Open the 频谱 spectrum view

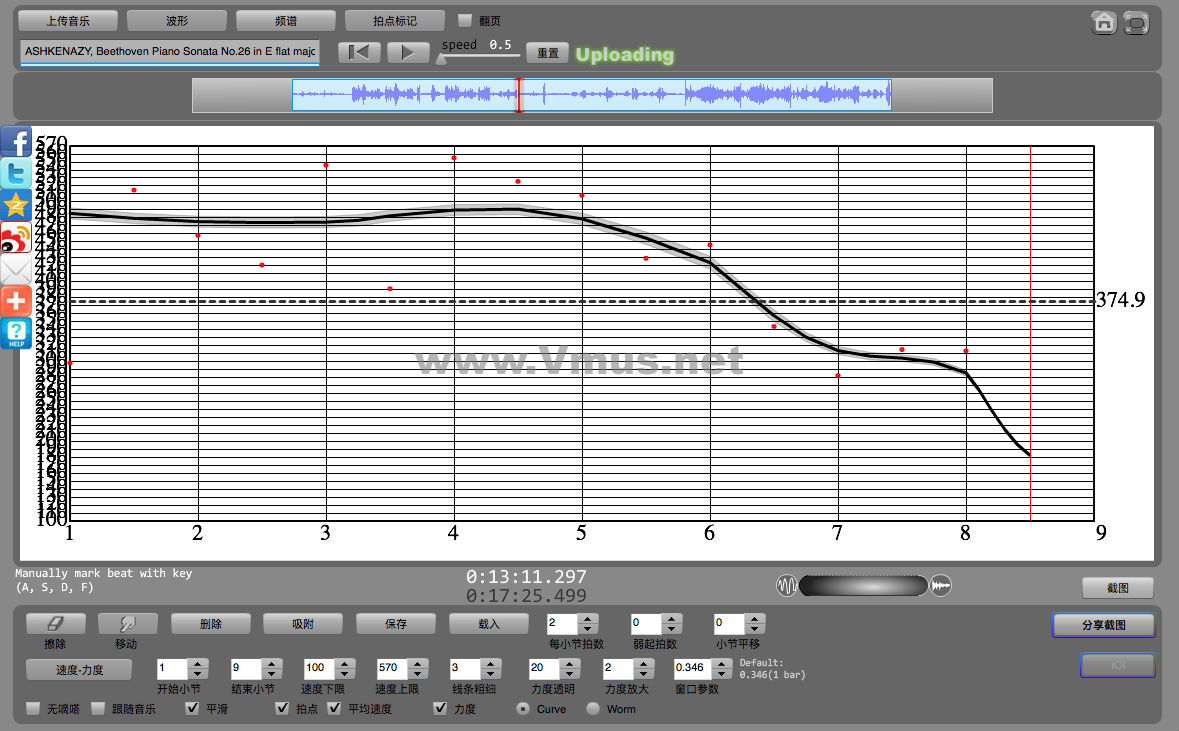[286, 20]
